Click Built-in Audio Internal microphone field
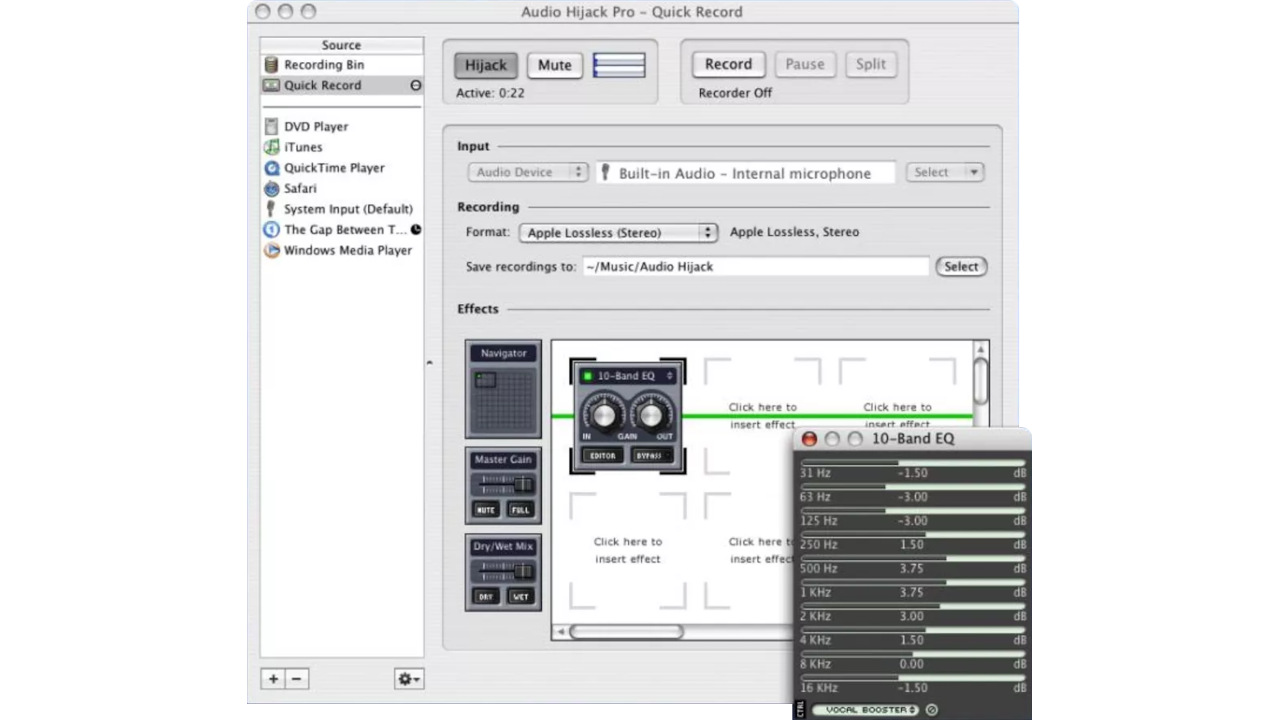The height and width of the screenshot is (720, 1280). tap(746, 173)
